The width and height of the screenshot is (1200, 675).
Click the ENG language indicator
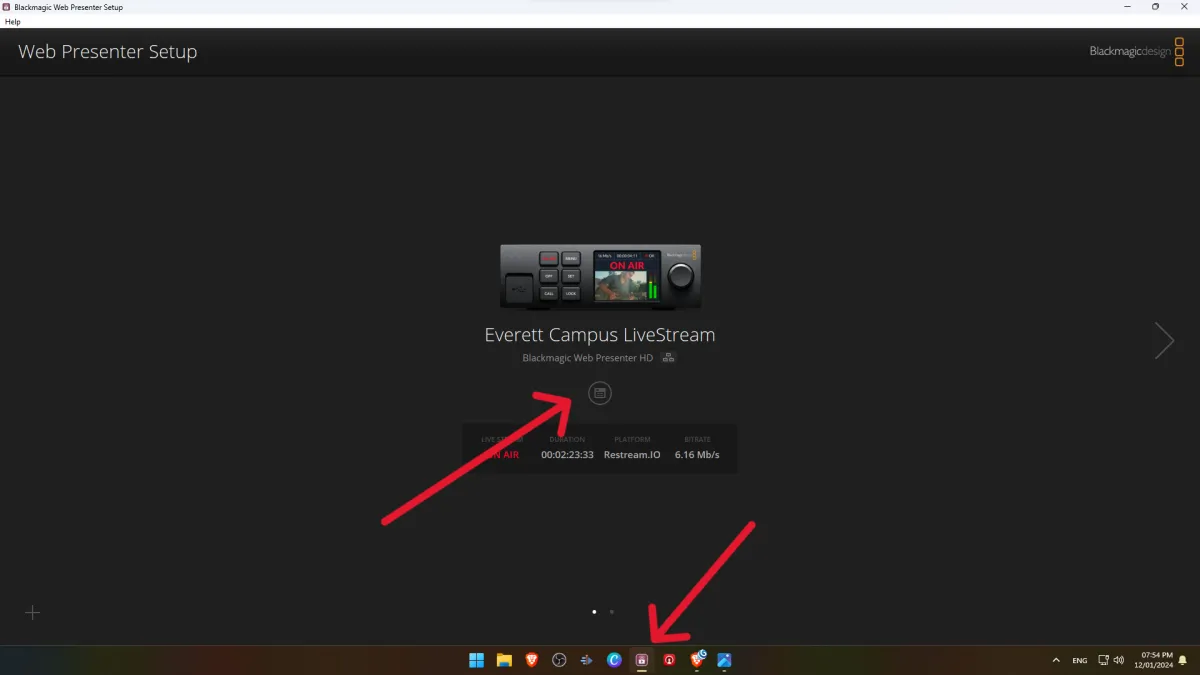(1080, 660)
